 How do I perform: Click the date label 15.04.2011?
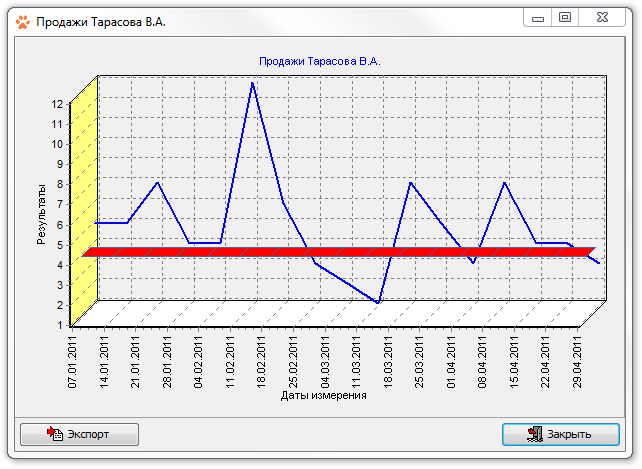click(x=514, y=362)
